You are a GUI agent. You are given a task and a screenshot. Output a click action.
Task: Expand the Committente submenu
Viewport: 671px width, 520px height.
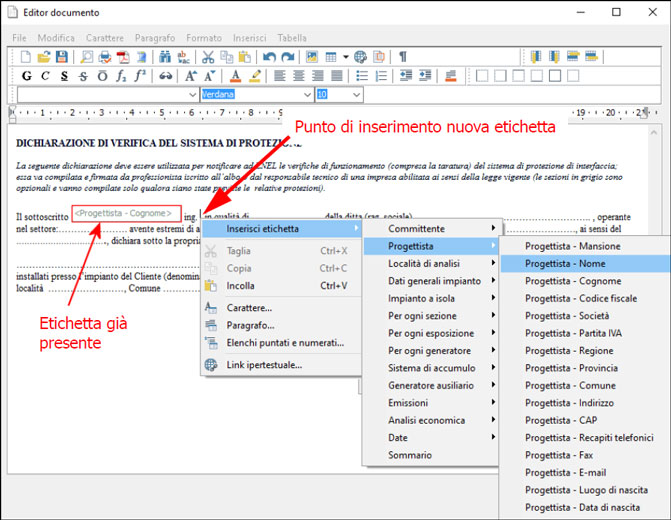pos(431,229)
